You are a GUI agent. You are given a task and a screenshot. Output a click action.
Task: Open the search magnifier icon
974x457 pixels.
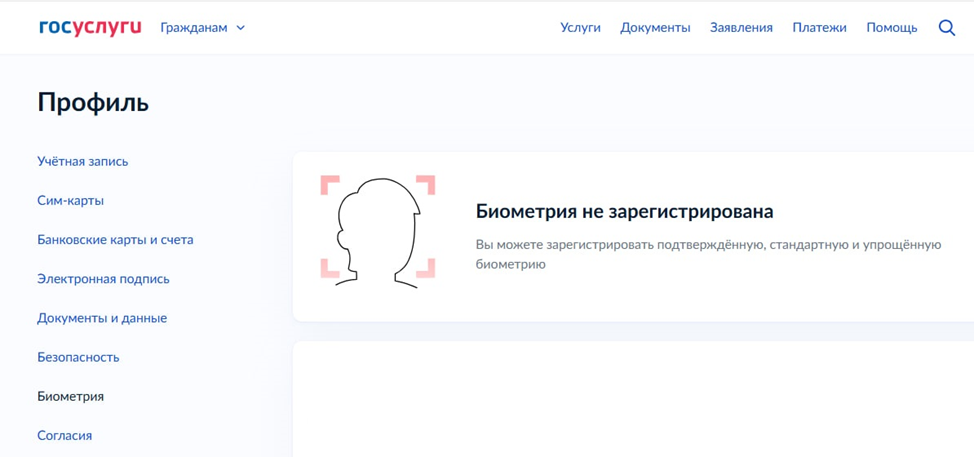pos(946,28)
